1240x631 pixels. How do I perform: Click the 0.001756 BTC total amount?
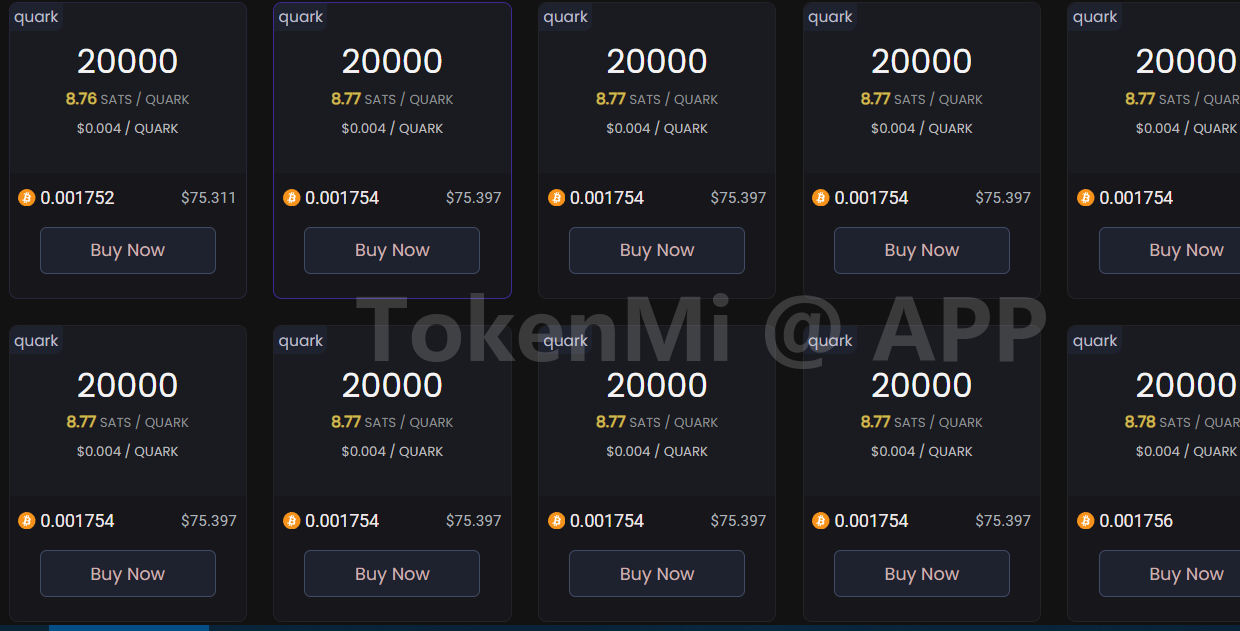1136,521
